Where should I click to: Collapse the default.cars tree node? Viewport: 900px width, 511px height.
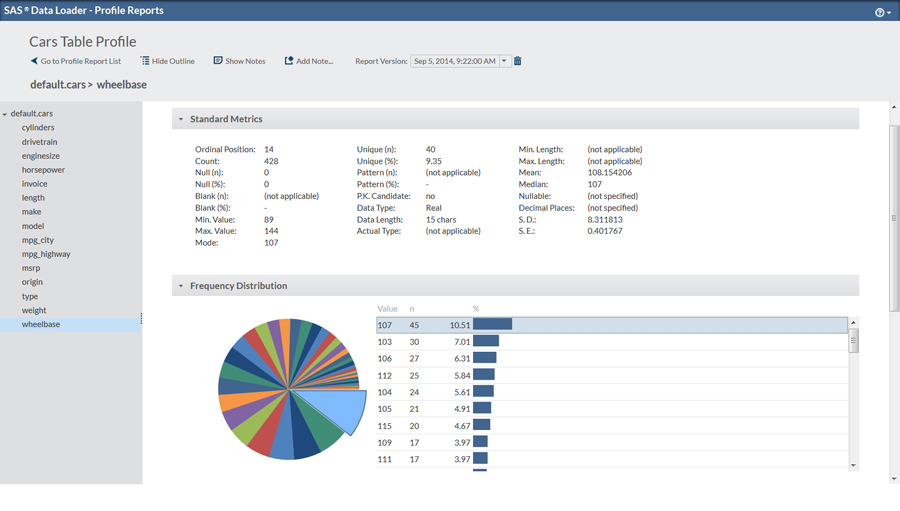(5, 114)
